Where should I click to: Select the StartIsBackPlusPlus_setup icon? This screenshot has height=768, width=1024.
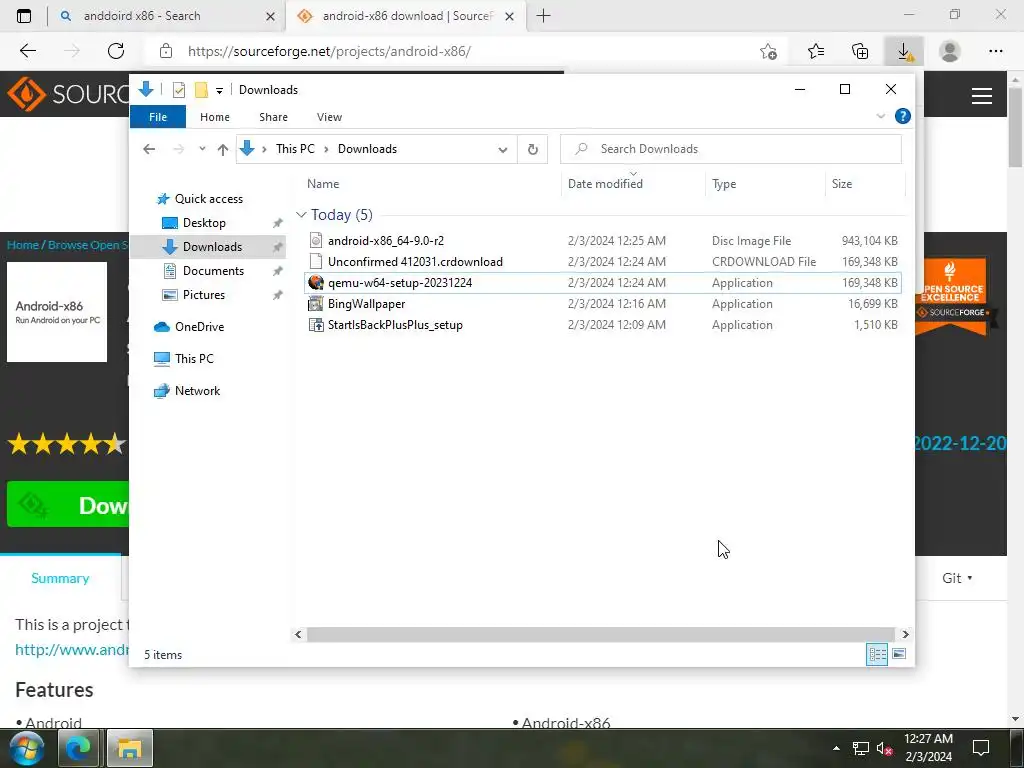(316, 325)
